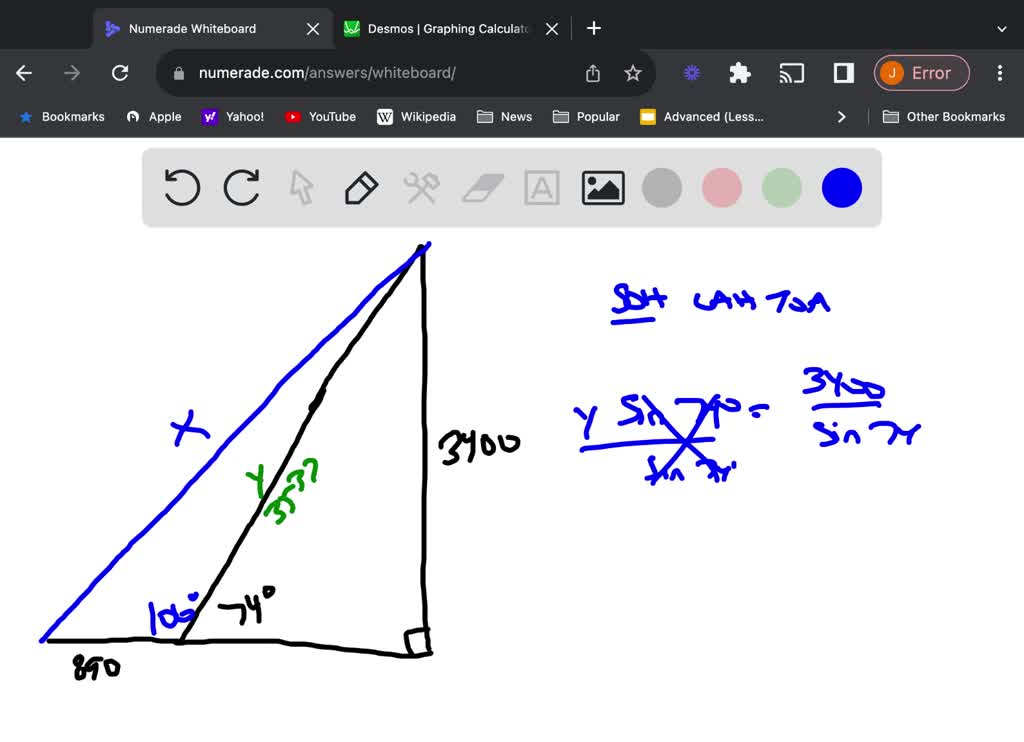Screen dimensions: 1024x742
Task: Open the Chrome three-dot menu
Action: (999, 73)
